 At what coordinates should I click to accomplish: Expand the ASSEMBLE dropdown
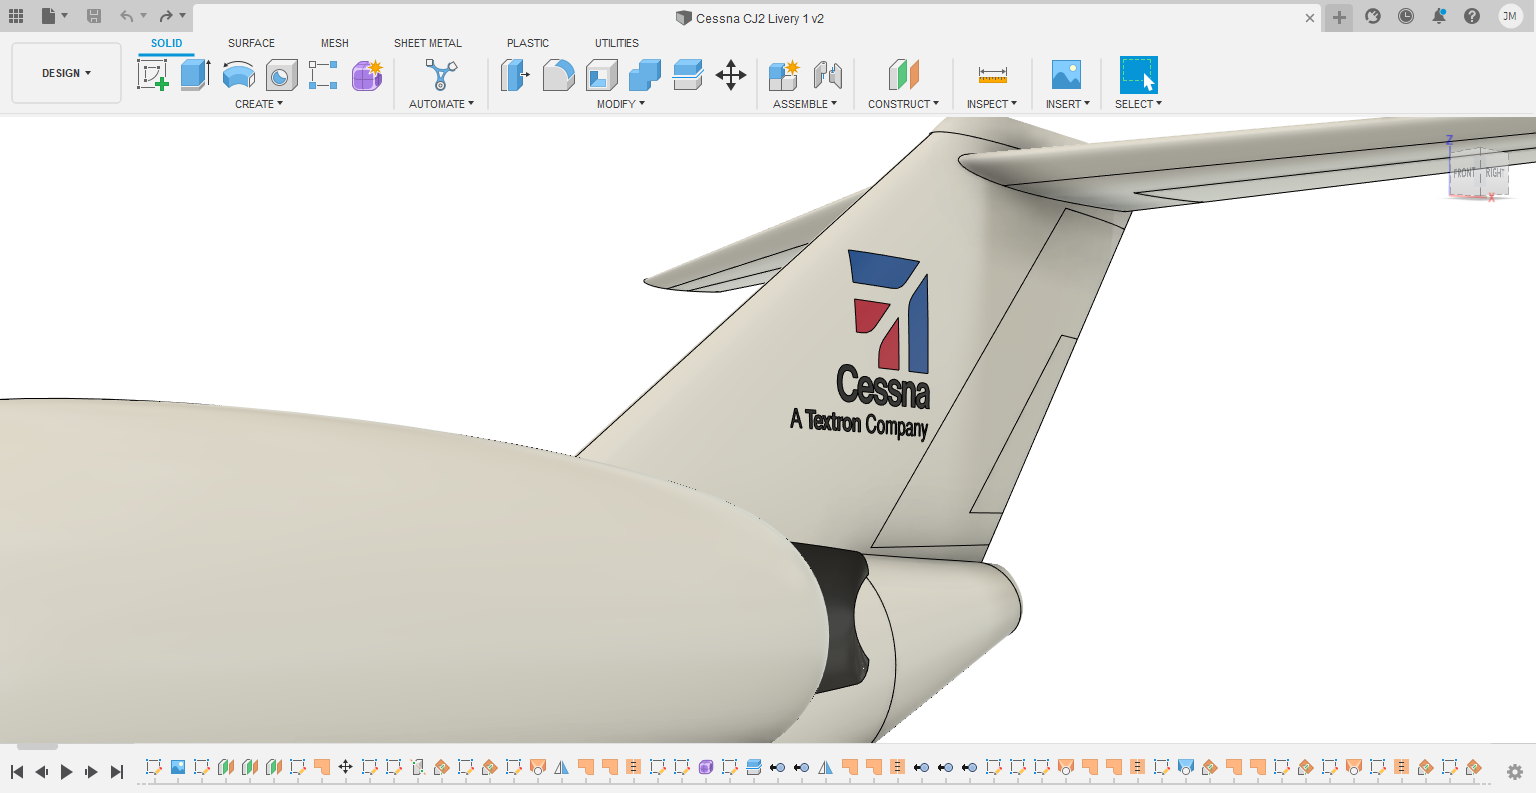pos(805,104)
